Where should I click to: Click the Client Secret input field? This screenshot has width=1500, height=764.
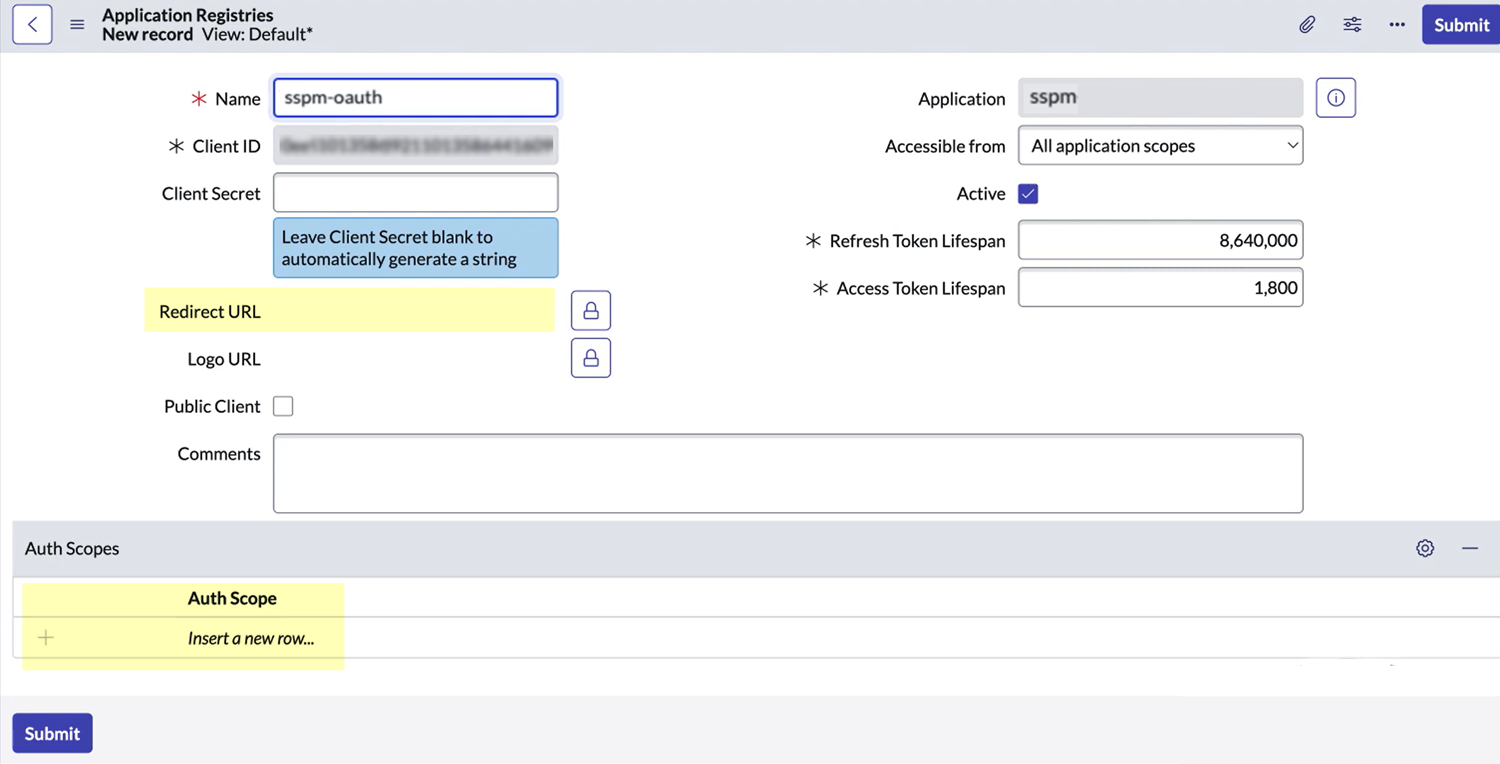coord(415,193)
